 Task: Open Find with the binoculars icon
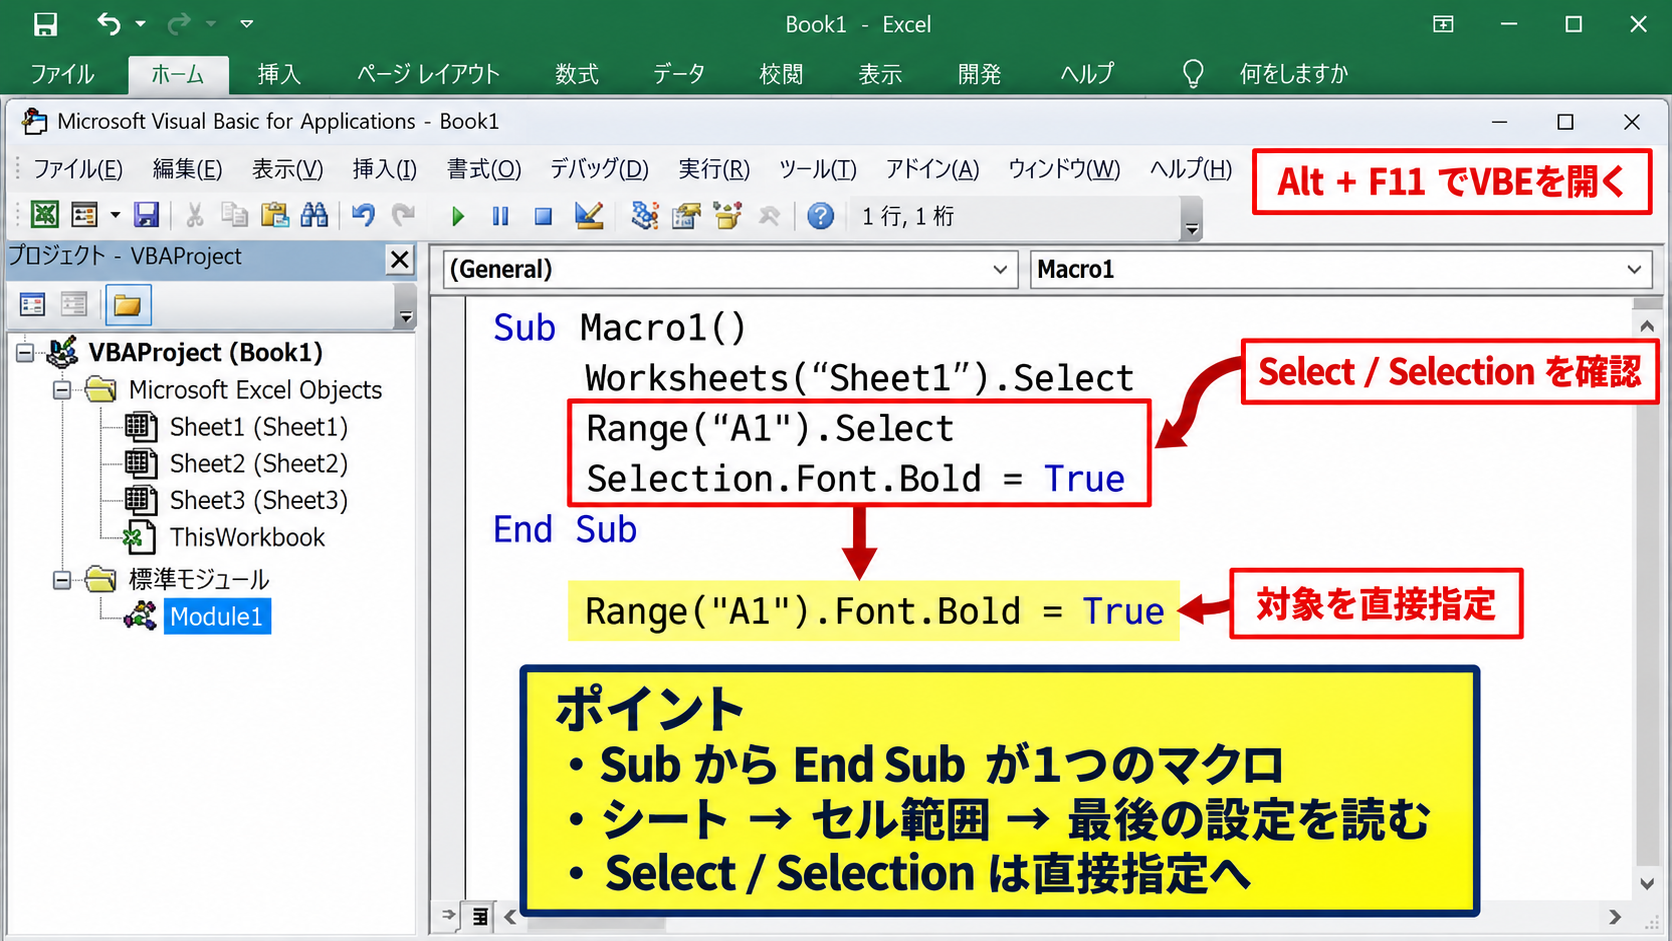tap(314, 215)
